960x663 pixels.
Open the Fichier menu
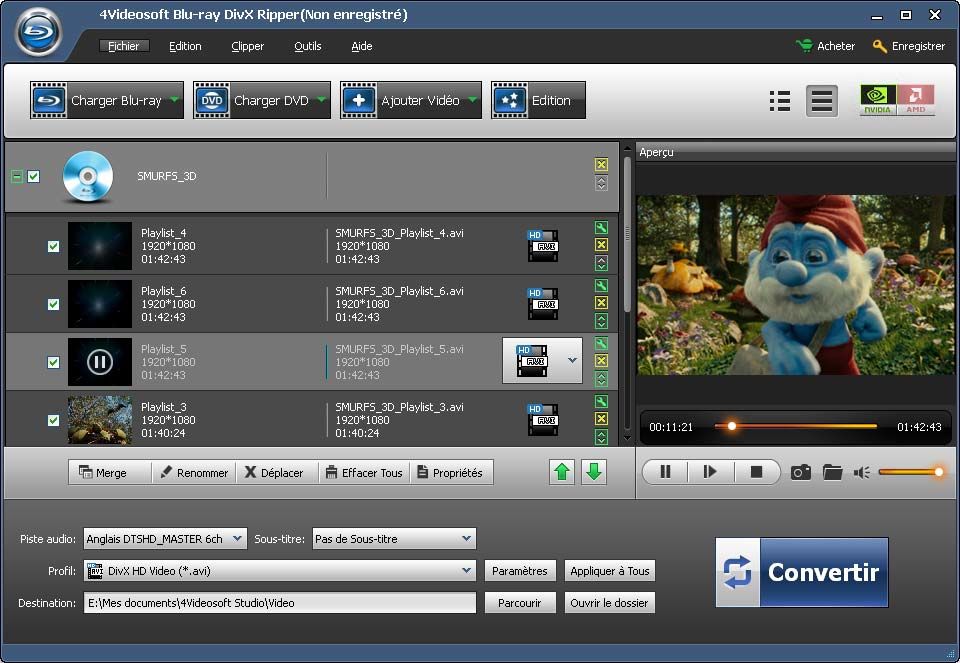pos(124,46)
